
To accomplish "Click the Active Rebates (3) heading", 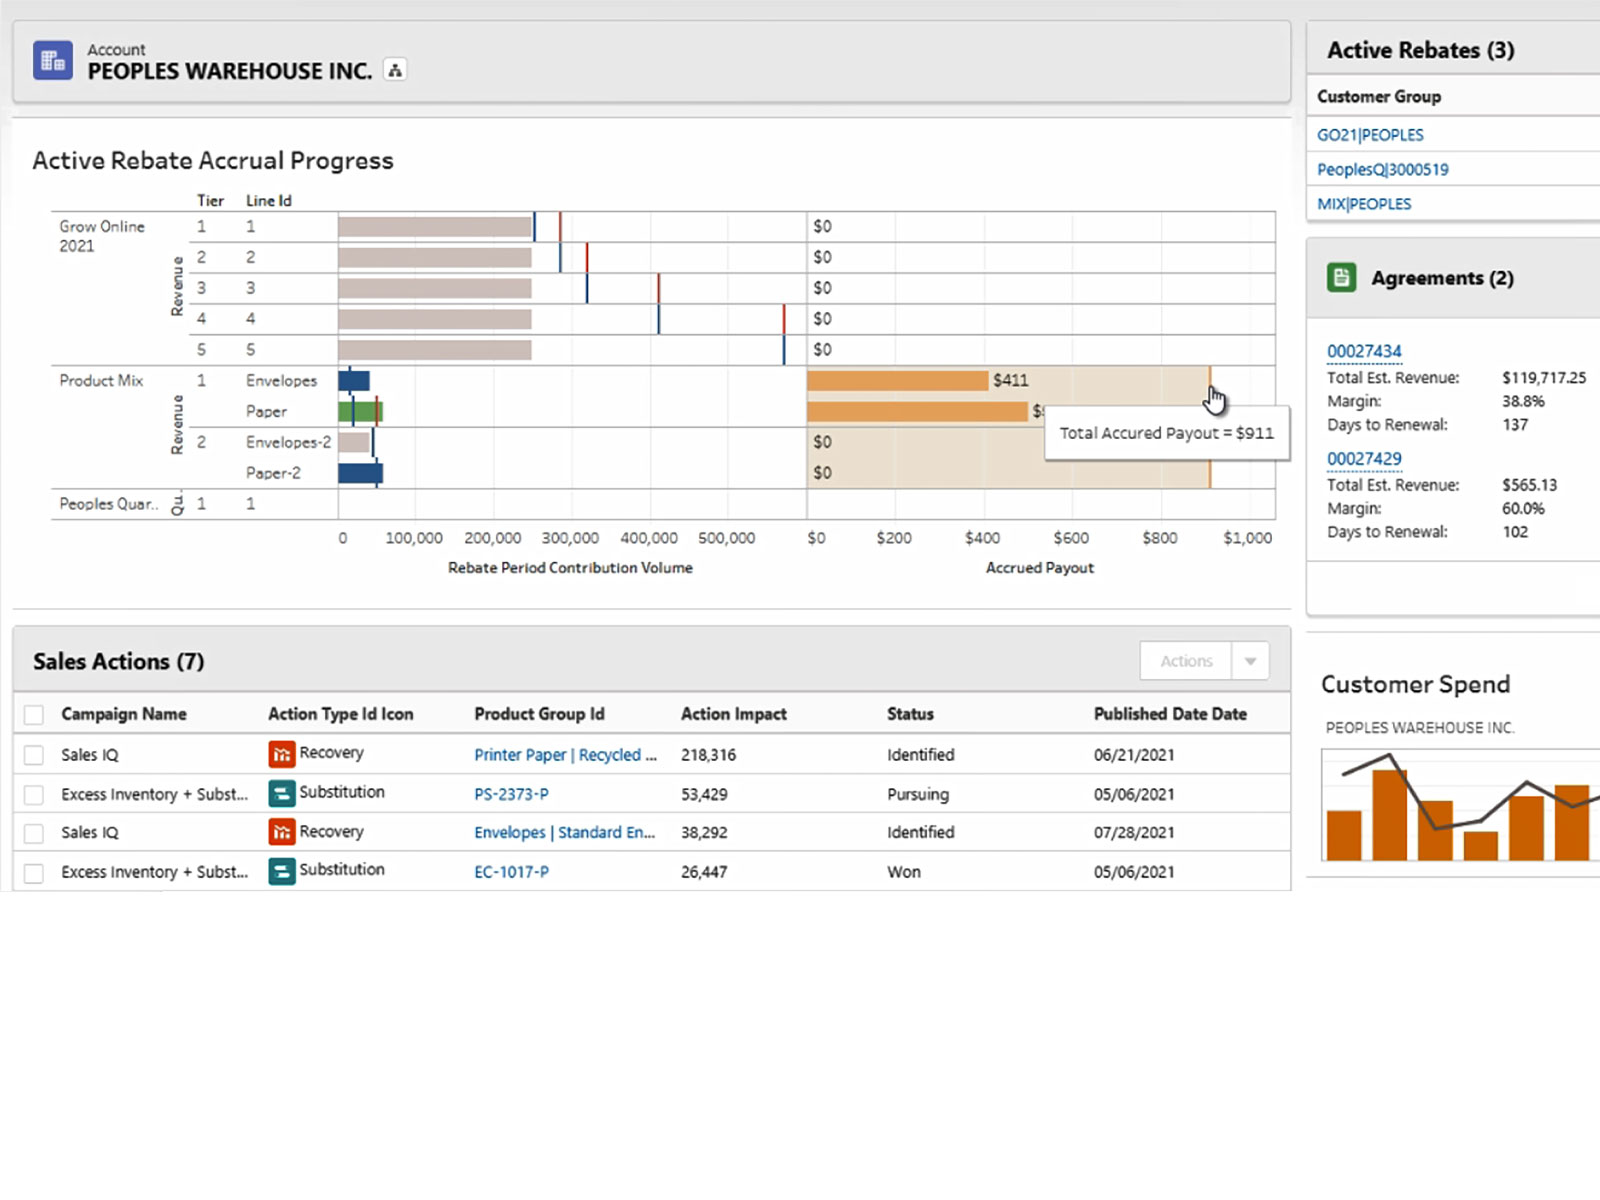I will (x=1420, y=50).
